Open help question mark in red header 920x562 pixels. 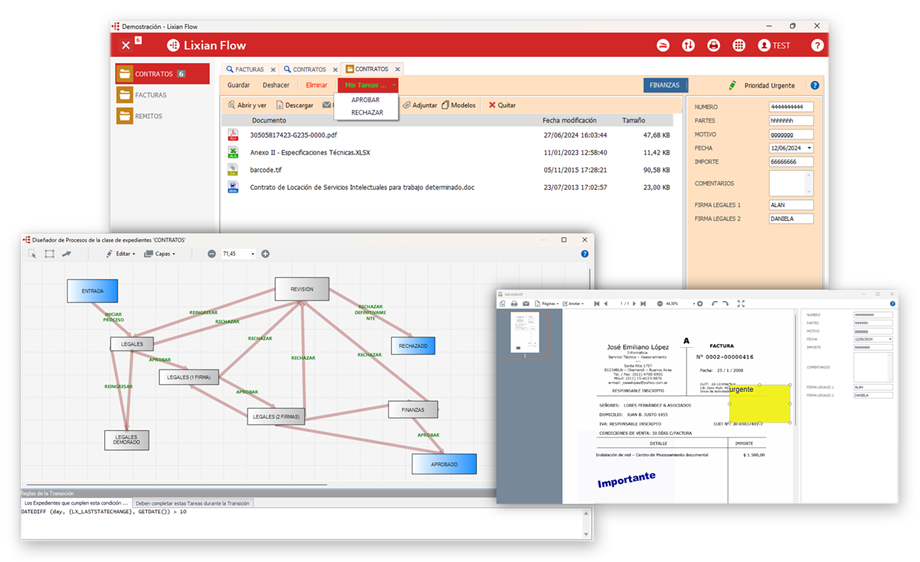click(x=817, y=45)
